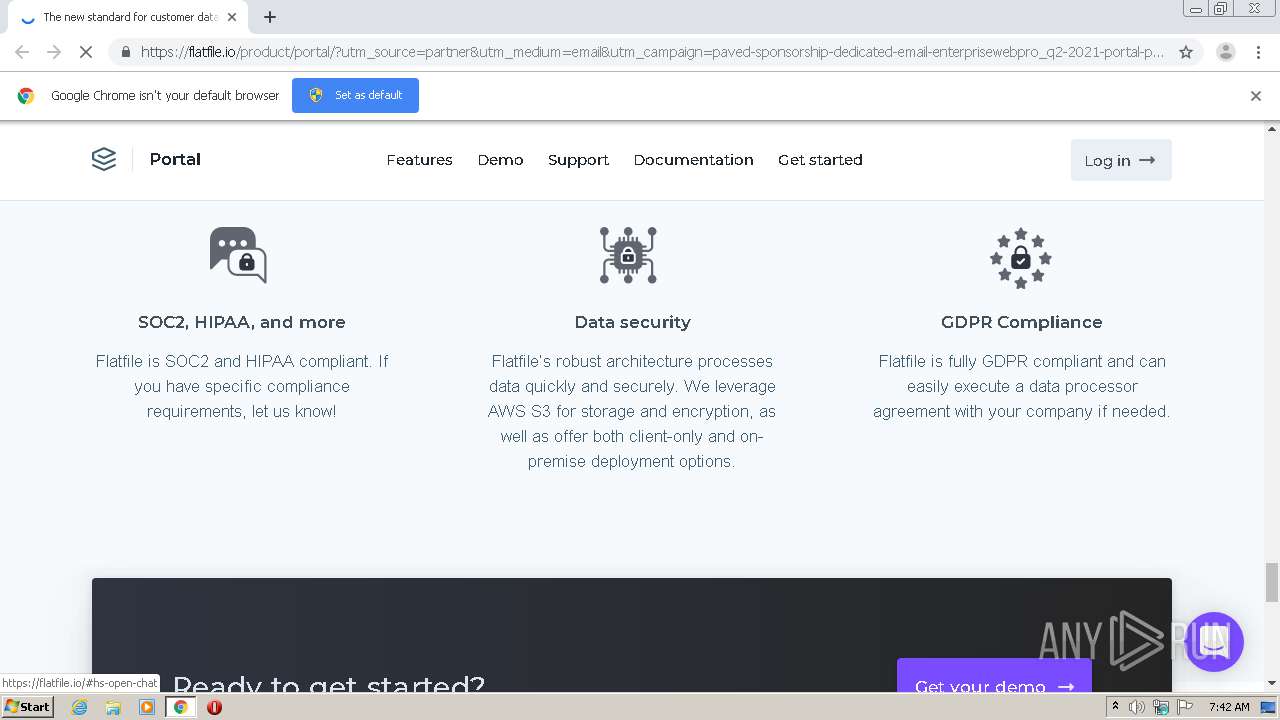
Task: Open media player in taskbar
Action: pyautogui.click(x=147, y=707)
